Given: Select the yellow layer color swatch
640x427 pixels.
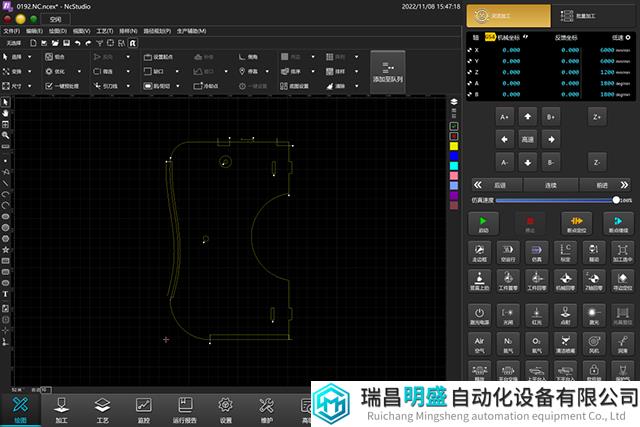Looking at the screenshot, I should [x=454, y=146].
